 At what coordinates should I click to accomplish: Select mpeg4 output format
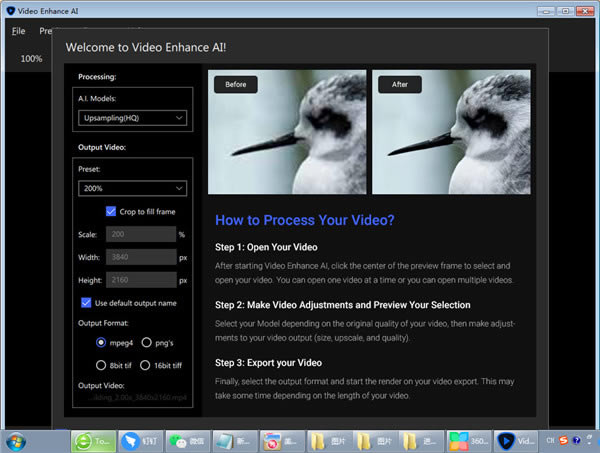101,342
